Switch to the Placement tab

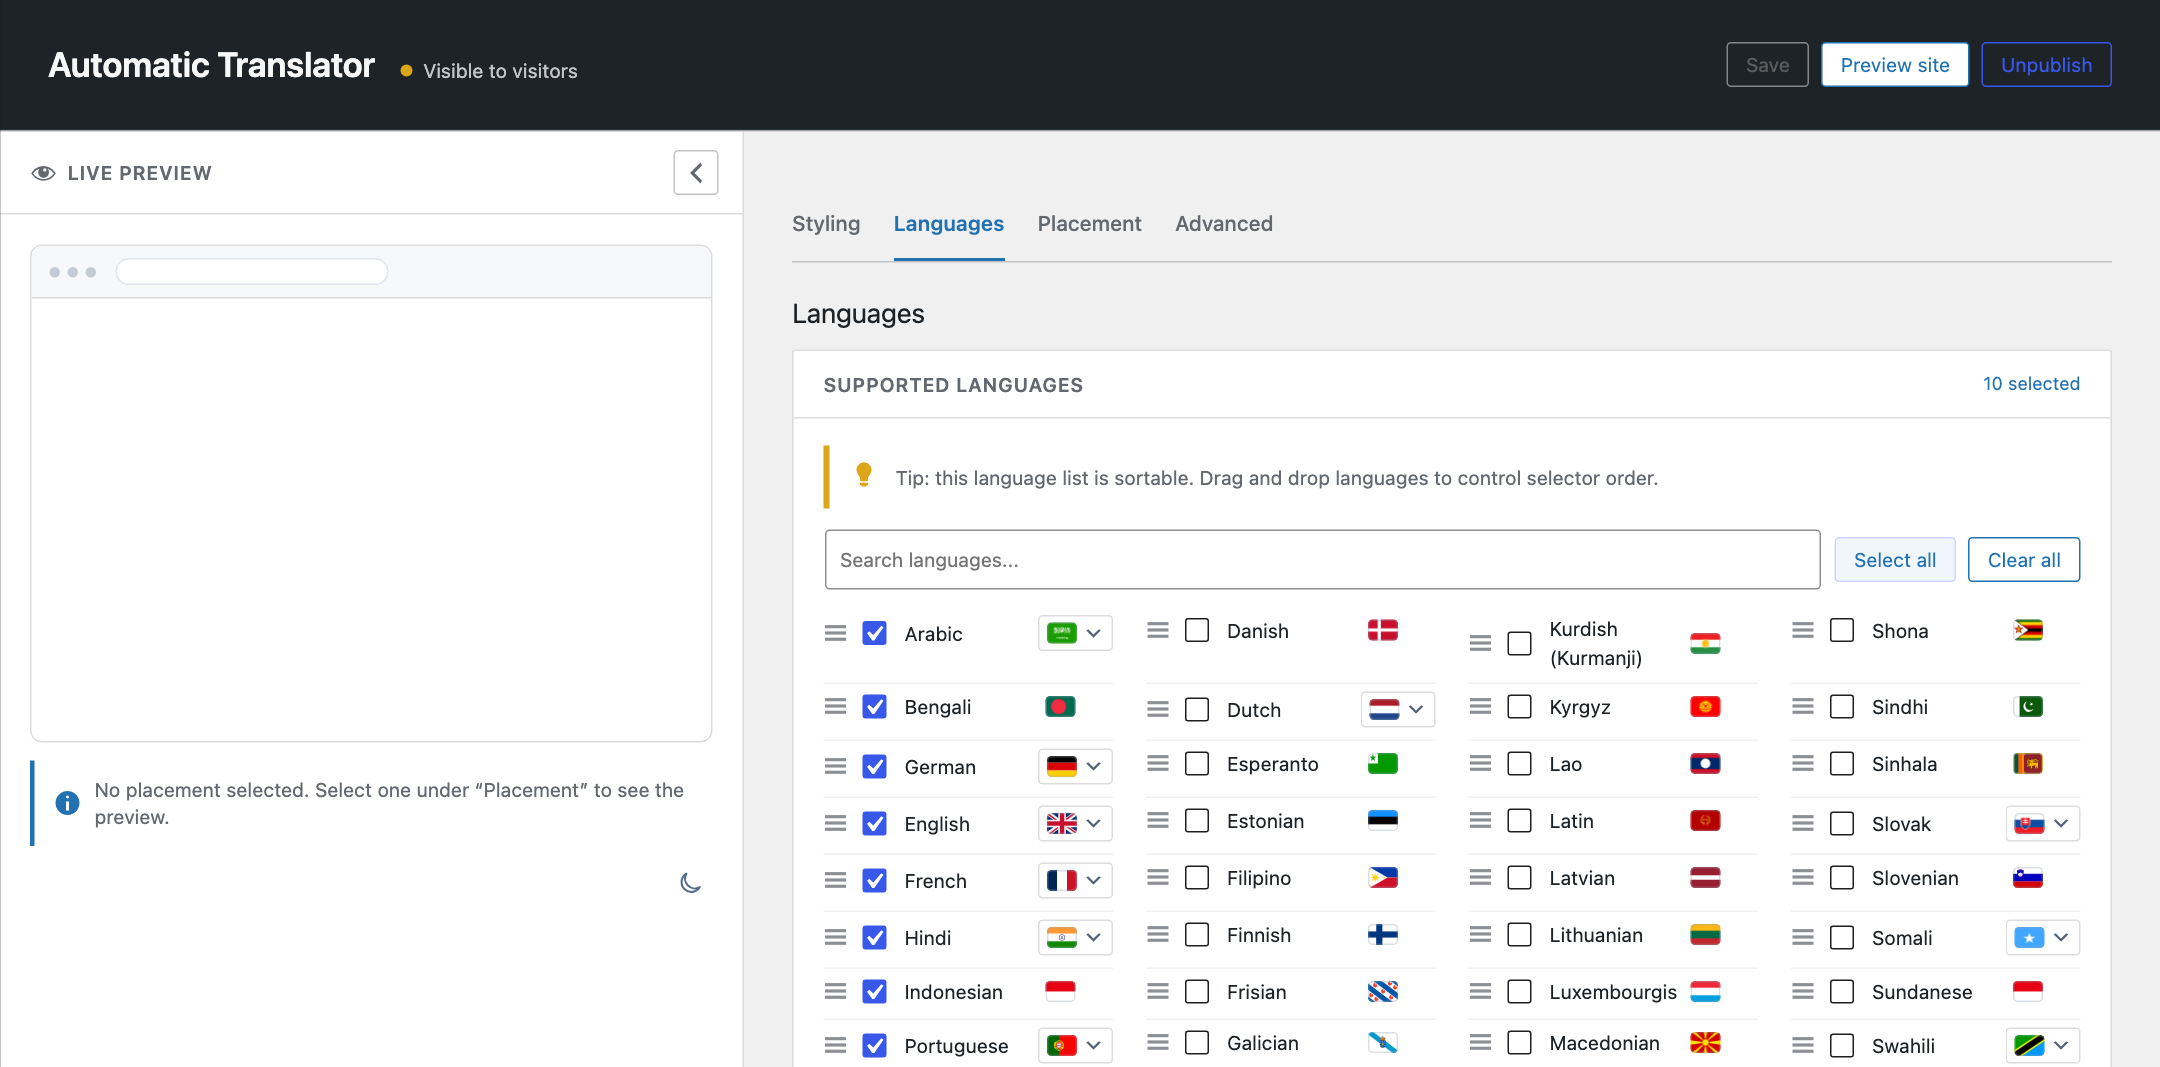point(1089,224)
